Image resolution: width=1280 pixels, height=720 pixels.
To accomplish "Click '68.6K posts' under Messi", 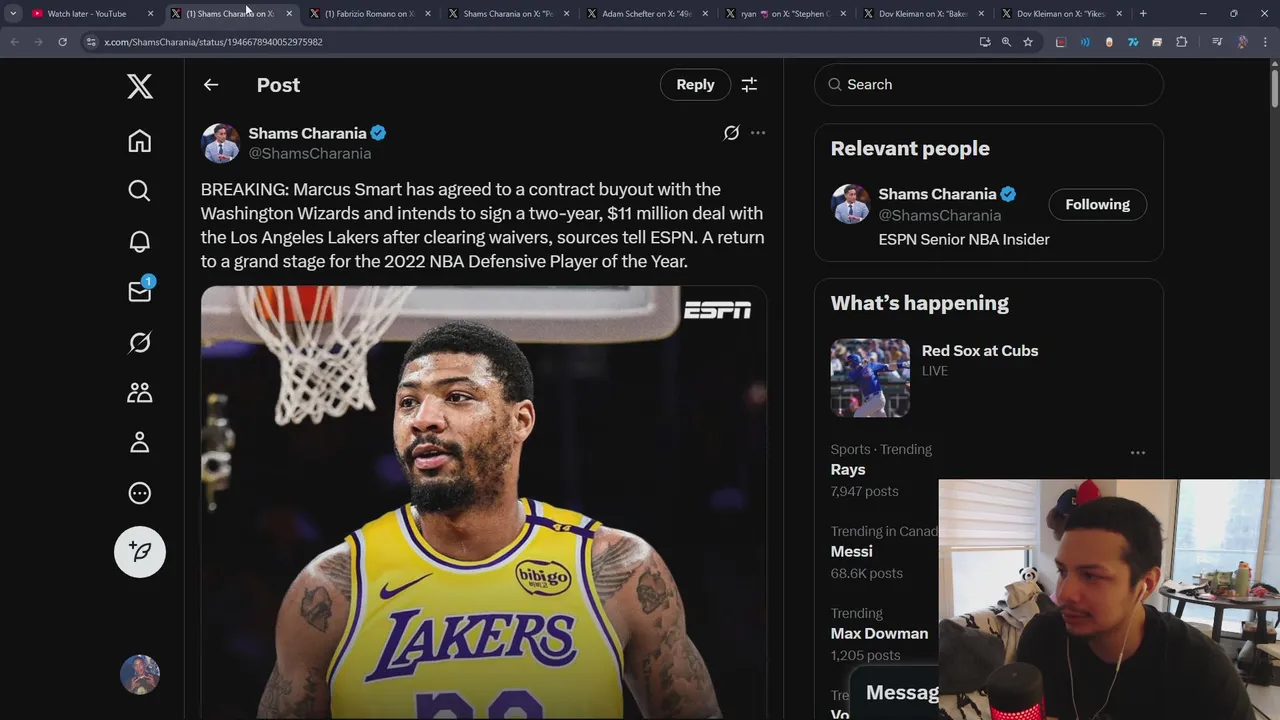I will pos(867,573).
